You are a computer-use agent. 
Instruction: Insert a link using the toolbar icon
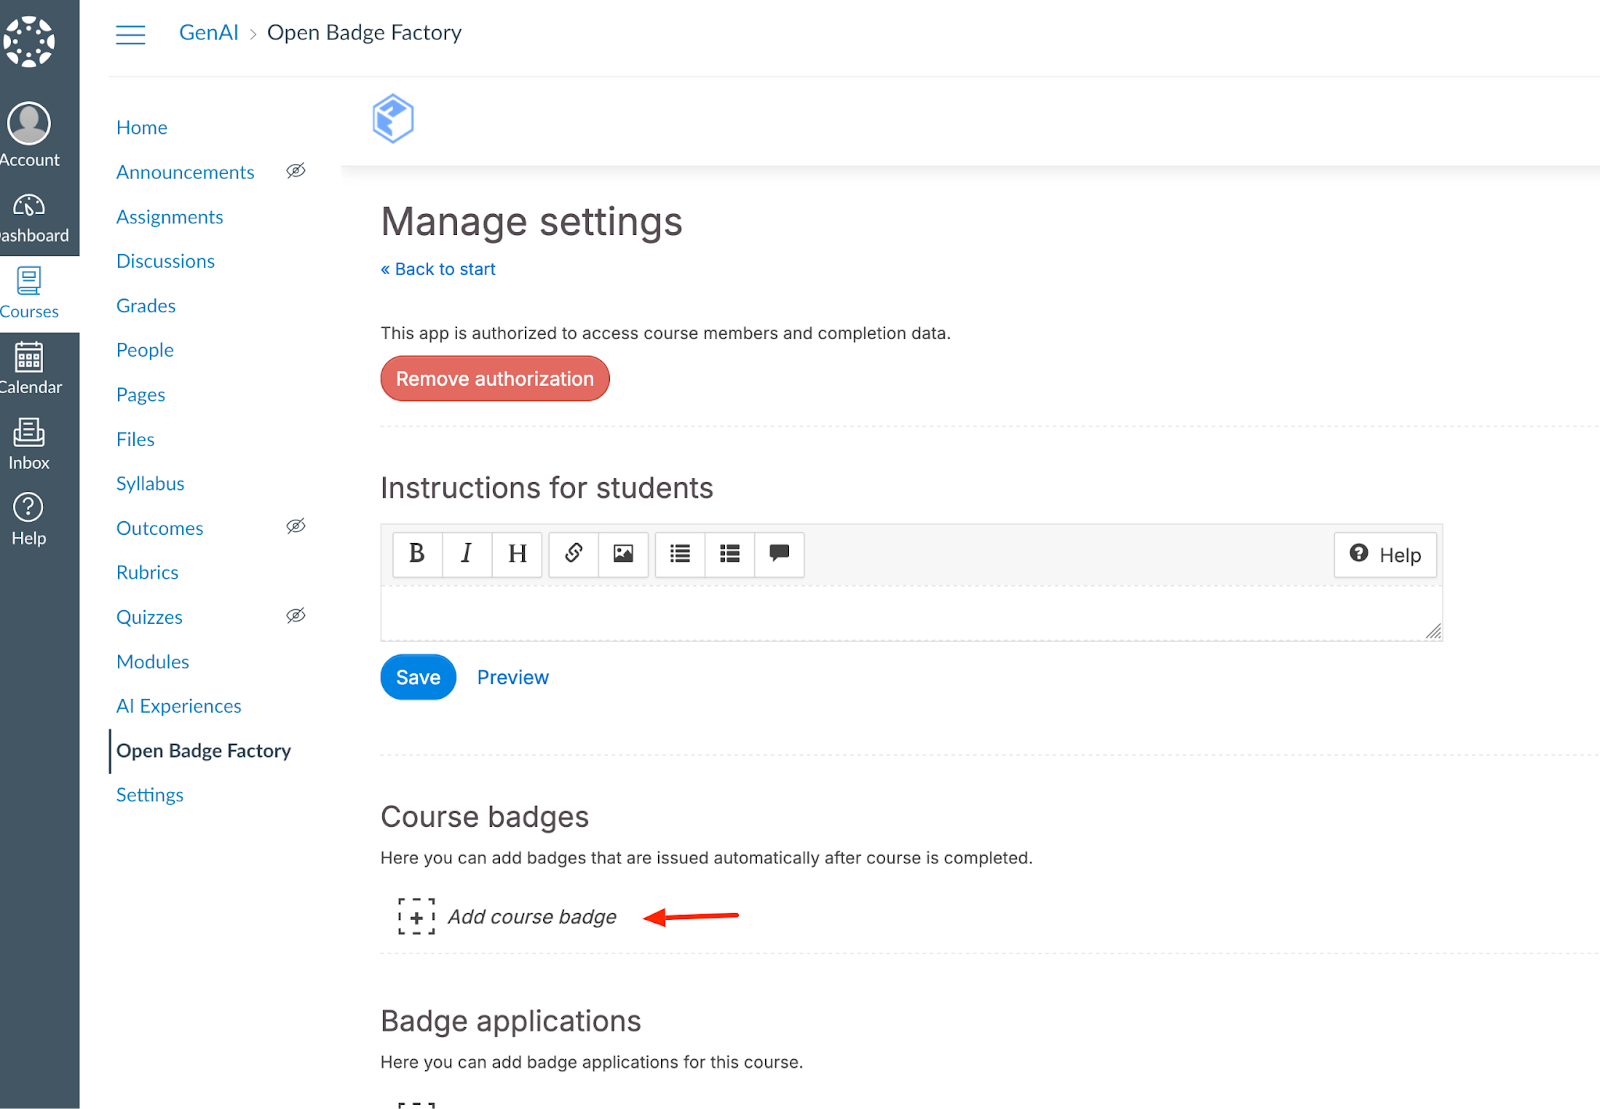pyautogui.click(x=574, y=554)
